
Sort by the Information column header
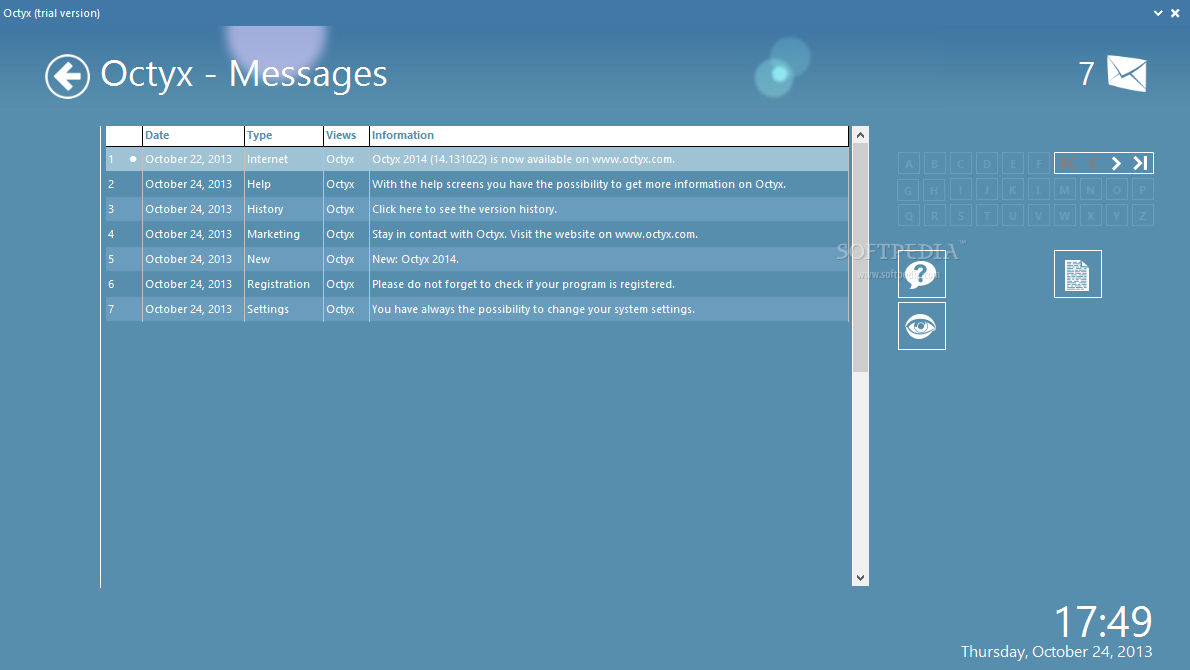(609, 135)
